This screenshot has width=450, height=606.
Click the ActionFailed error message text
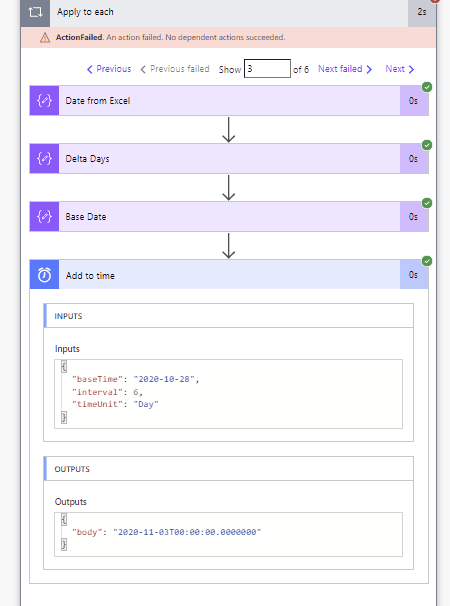tap(170, 37)
